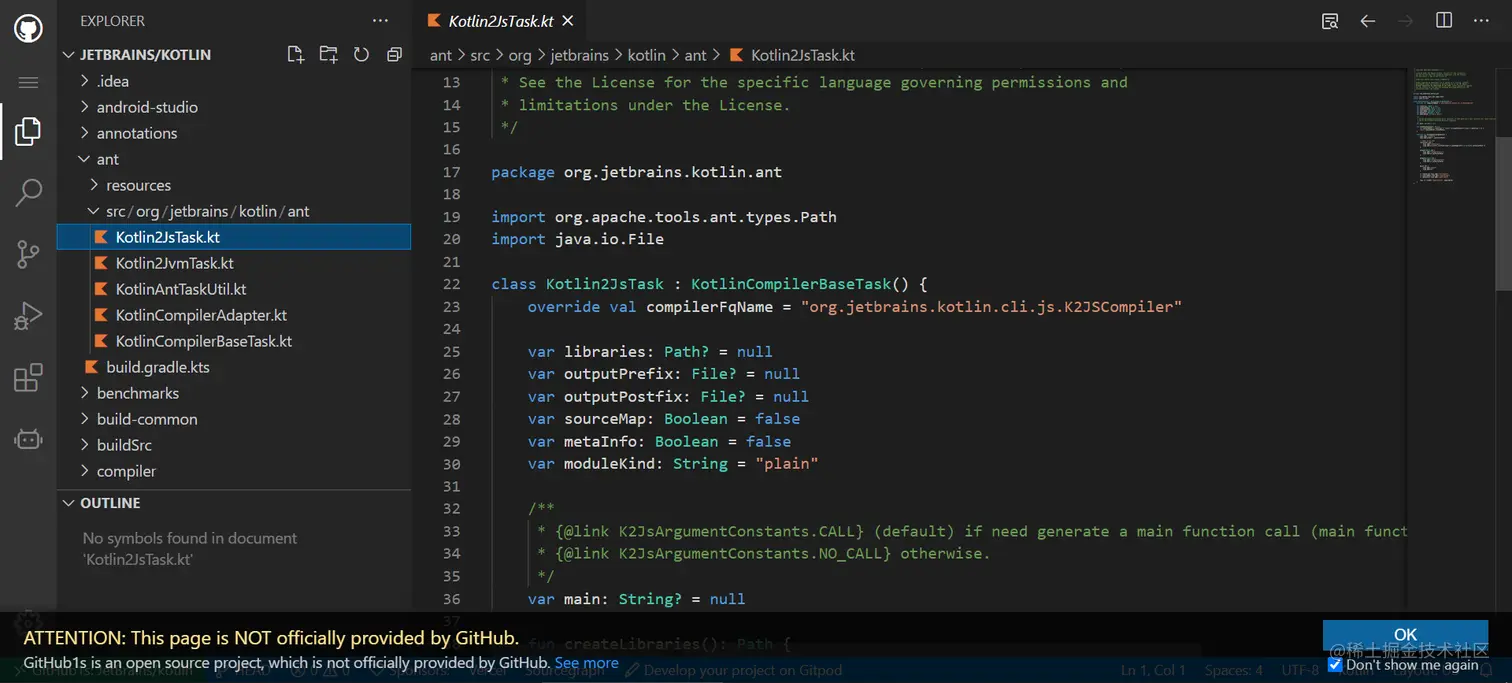Expand the android-studio folder
Image resolution: width=1512 pixels, height=683 pixels.
(147, 107)
